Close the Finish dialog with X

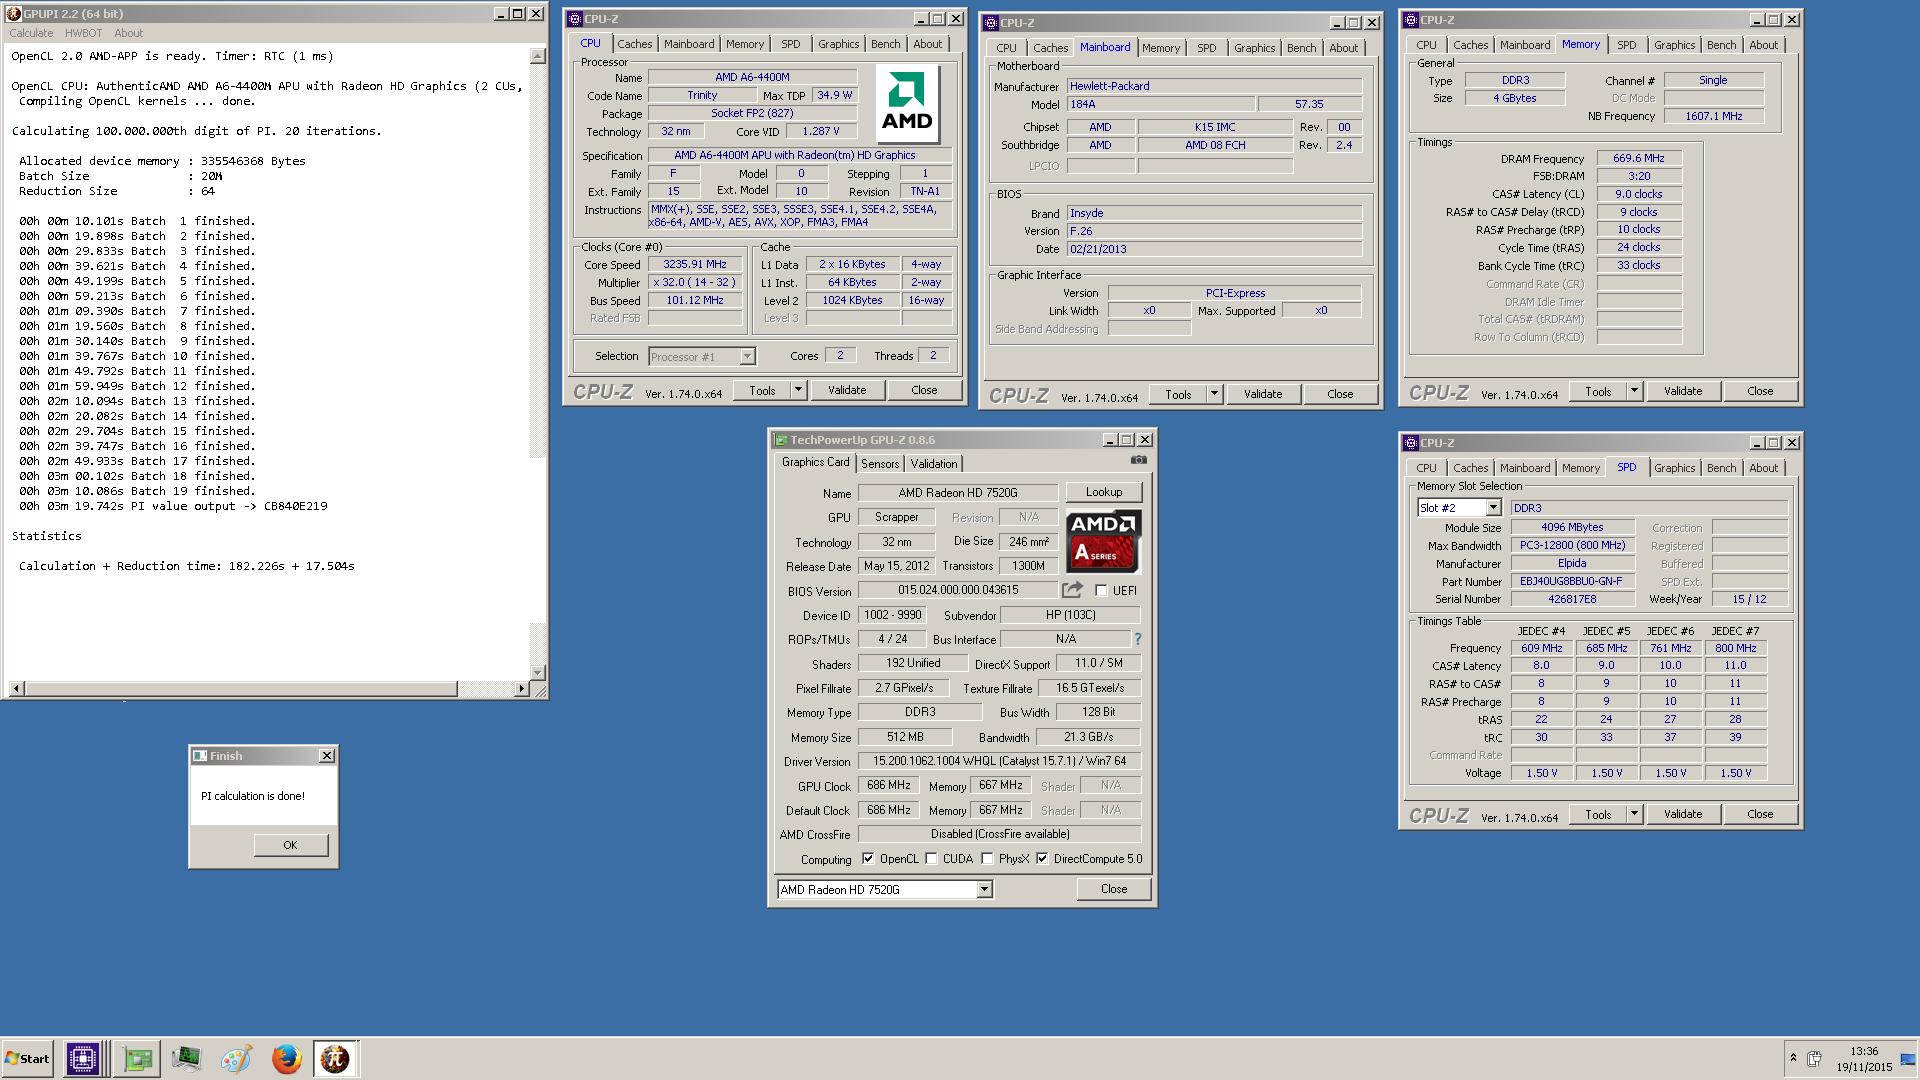tap(327, 756)
